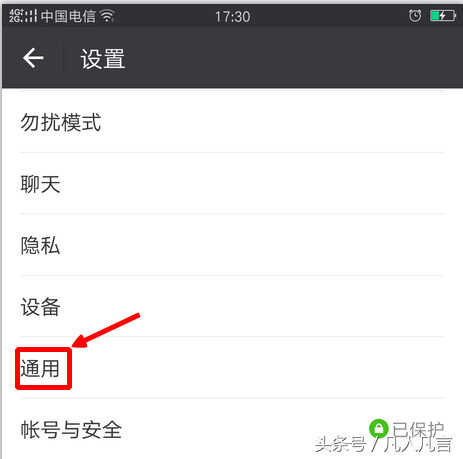Screen dimensions: 463x459
Task: Tap the 4G signal strength icon
Action: click(23, 16)
